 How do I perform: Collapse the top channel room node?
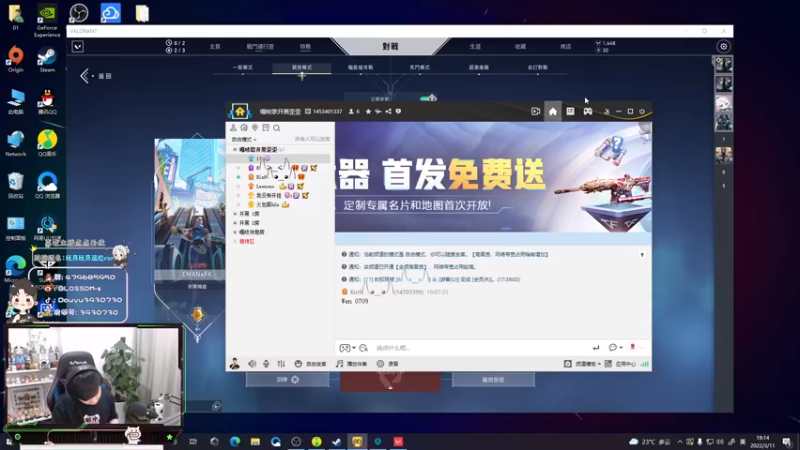click(x=235, y=149)
